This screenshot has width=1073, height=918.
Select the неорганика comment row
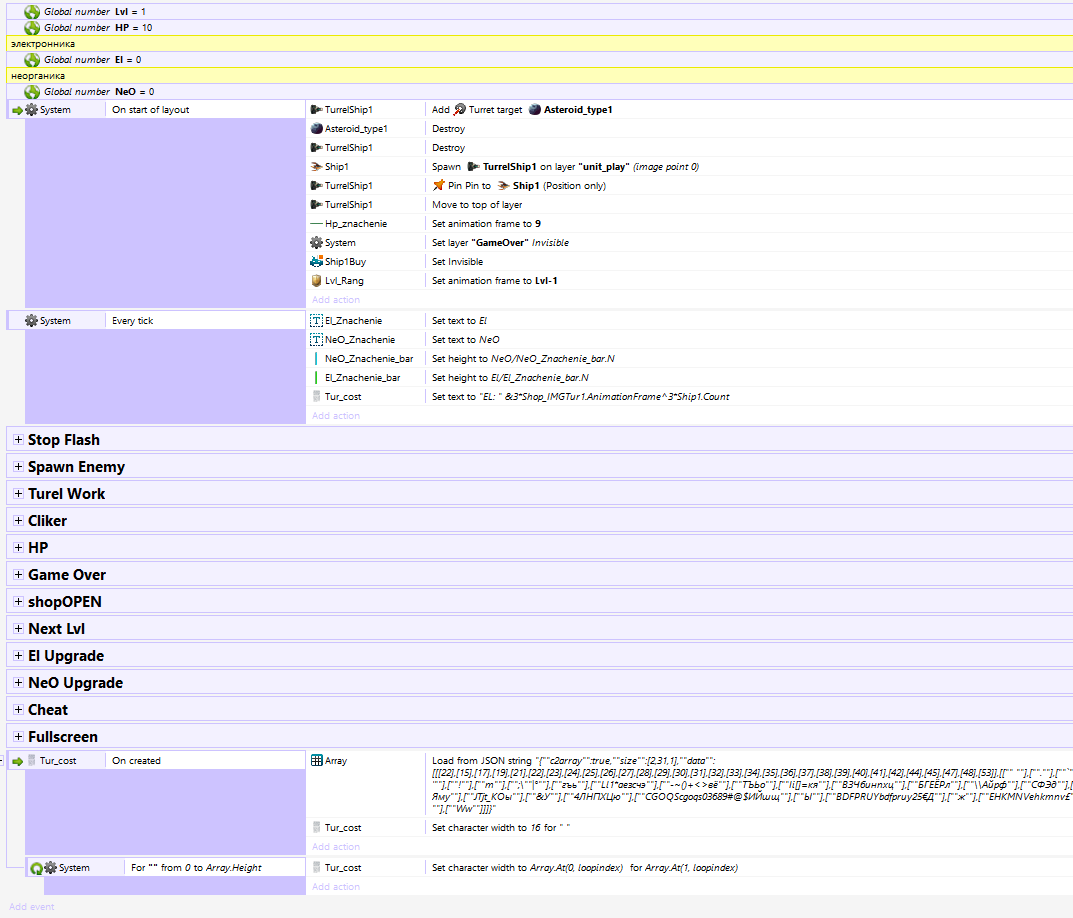click(x=539, y=75)
